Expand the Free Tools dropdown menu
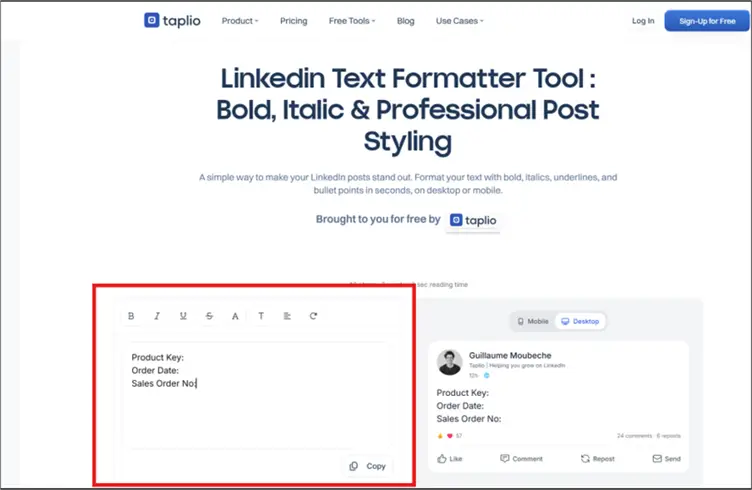Viewport: 752px width, 490px height. click(352, 21)
